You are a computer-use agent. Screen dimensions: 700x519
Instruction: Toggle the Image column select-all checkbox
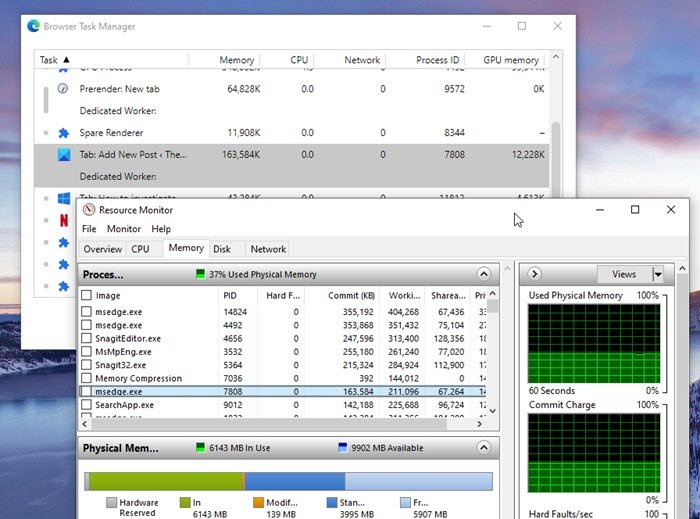point(86,296)
